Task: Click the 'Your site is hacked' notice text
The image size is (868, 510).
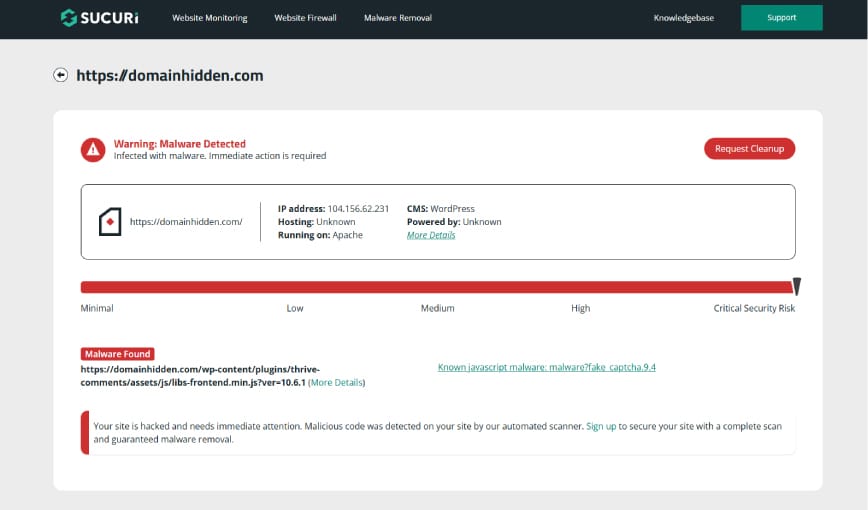Action: (437, 433)
